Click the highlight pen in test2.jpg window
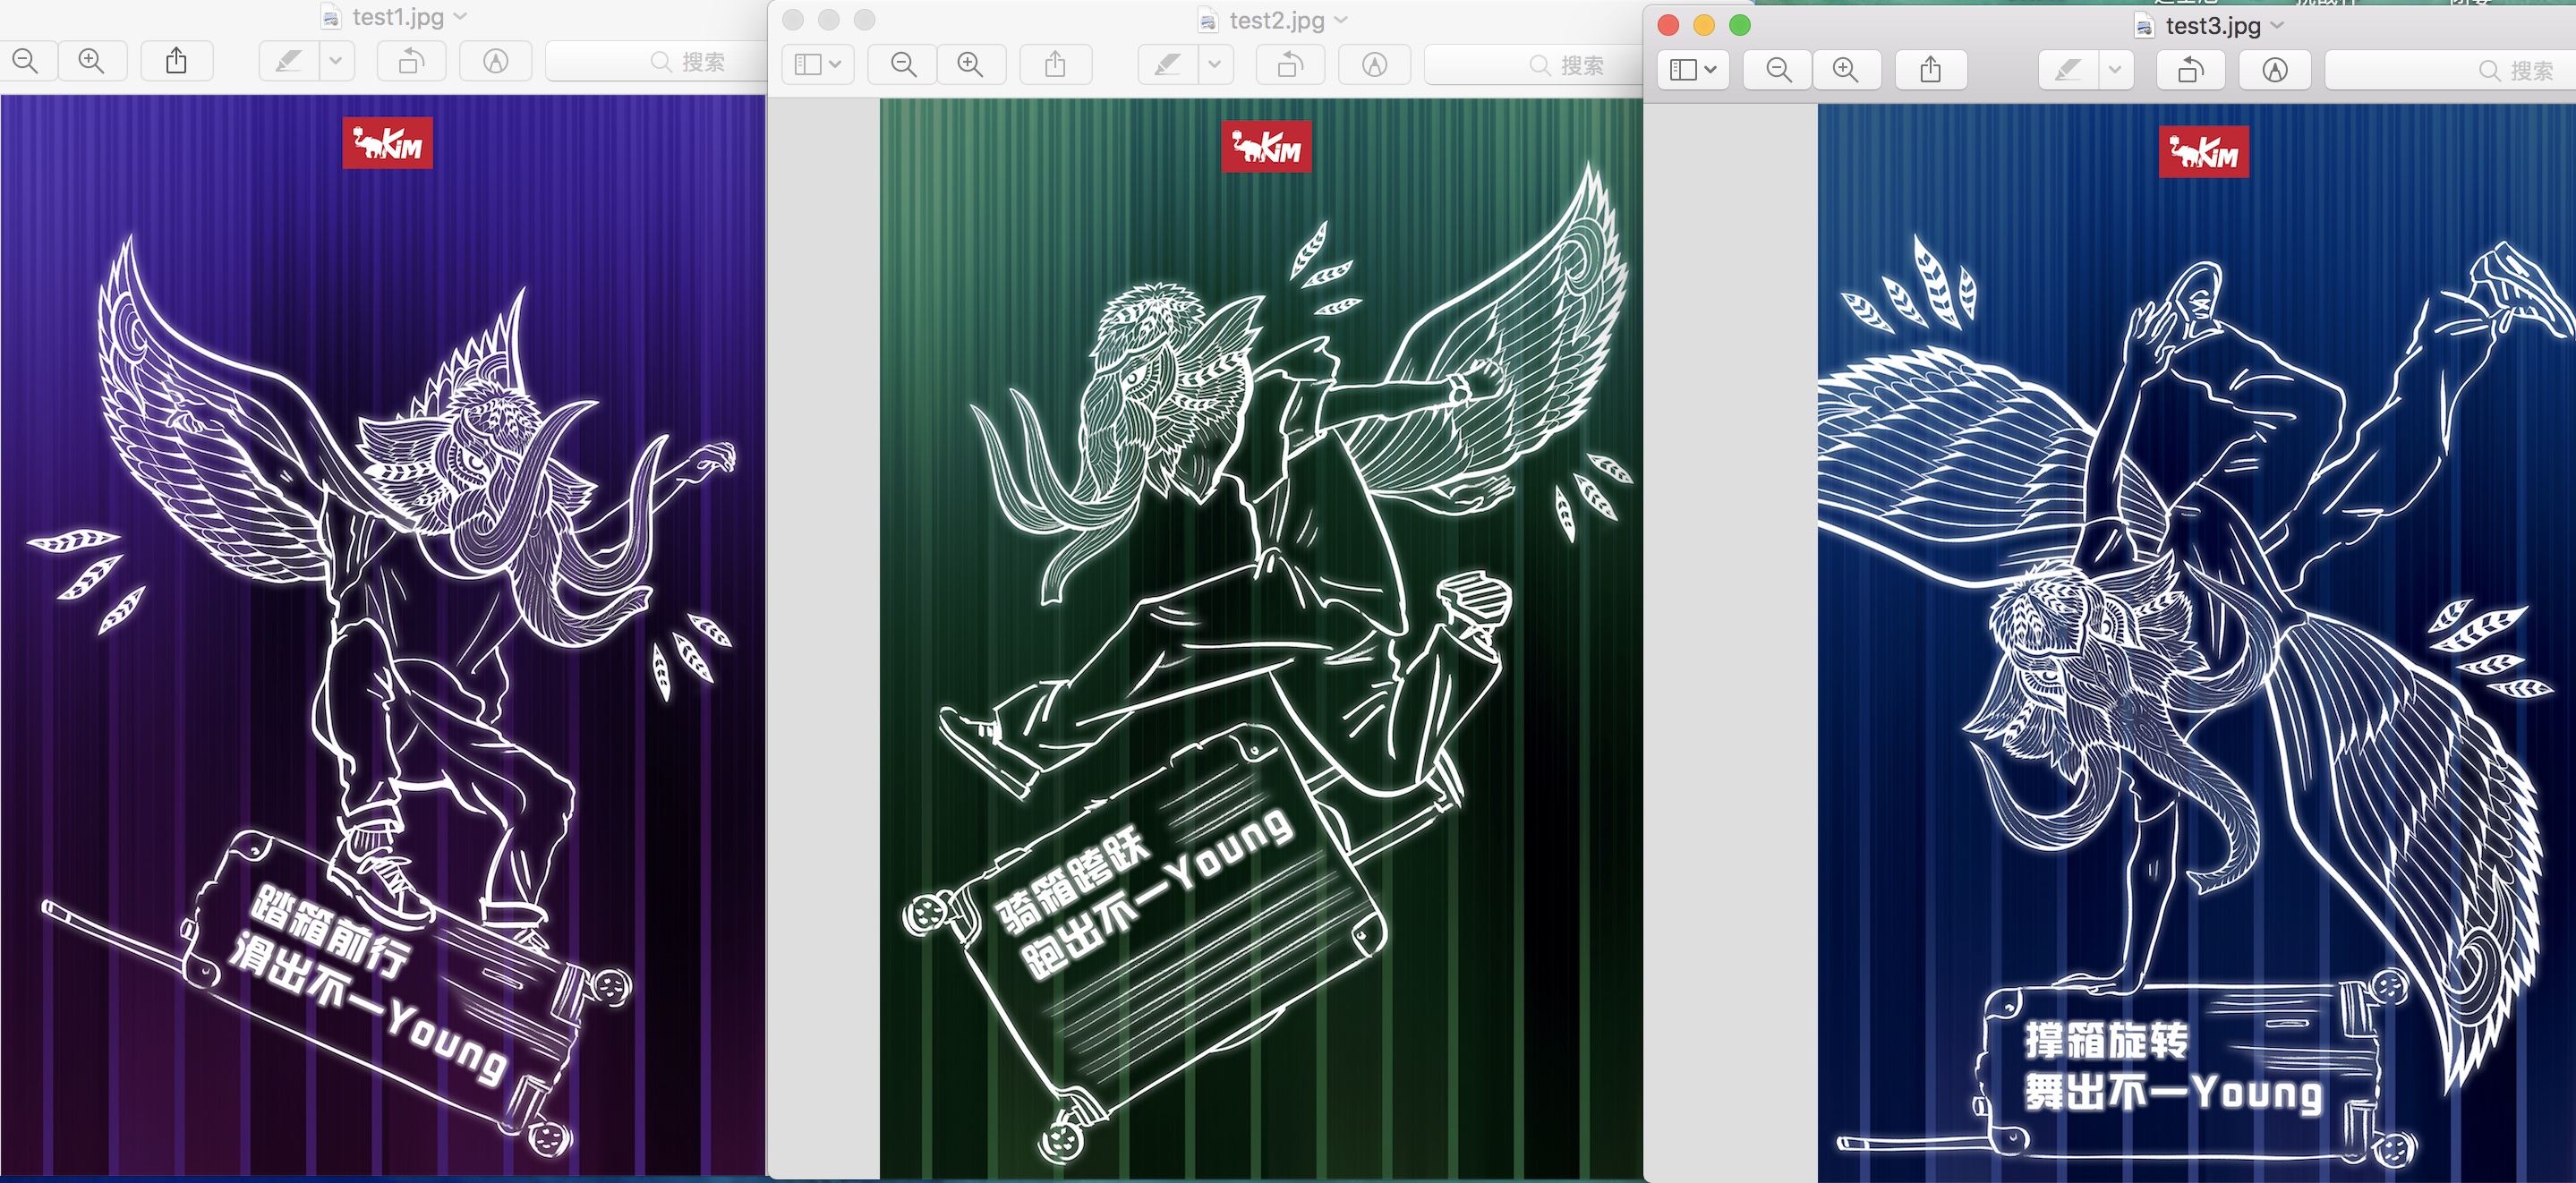The image size is (2576, 1183). pos(1167,66)
